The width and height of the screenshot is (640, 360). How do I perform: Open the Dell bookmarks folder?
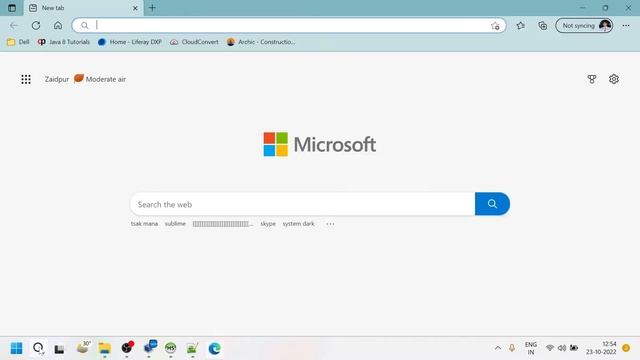click(18, 42)
